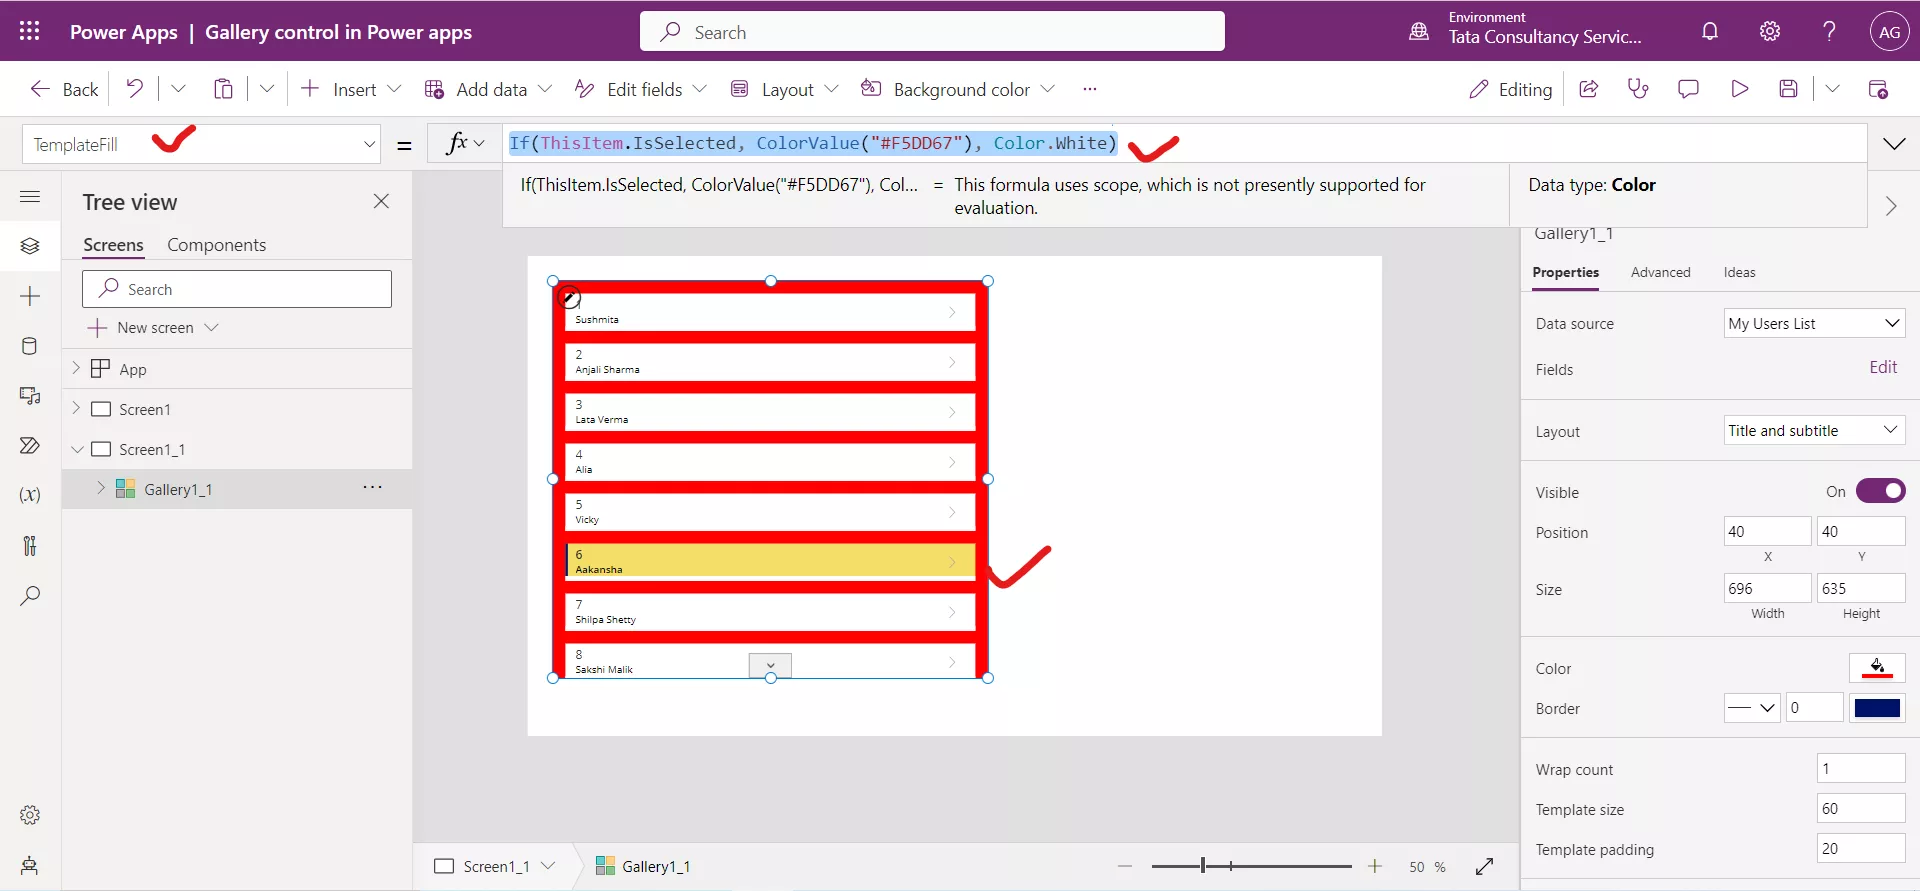This screenshot has width=1920, height=891.
Task: Open the Power Automate icon in left rail
Action: 30,445
